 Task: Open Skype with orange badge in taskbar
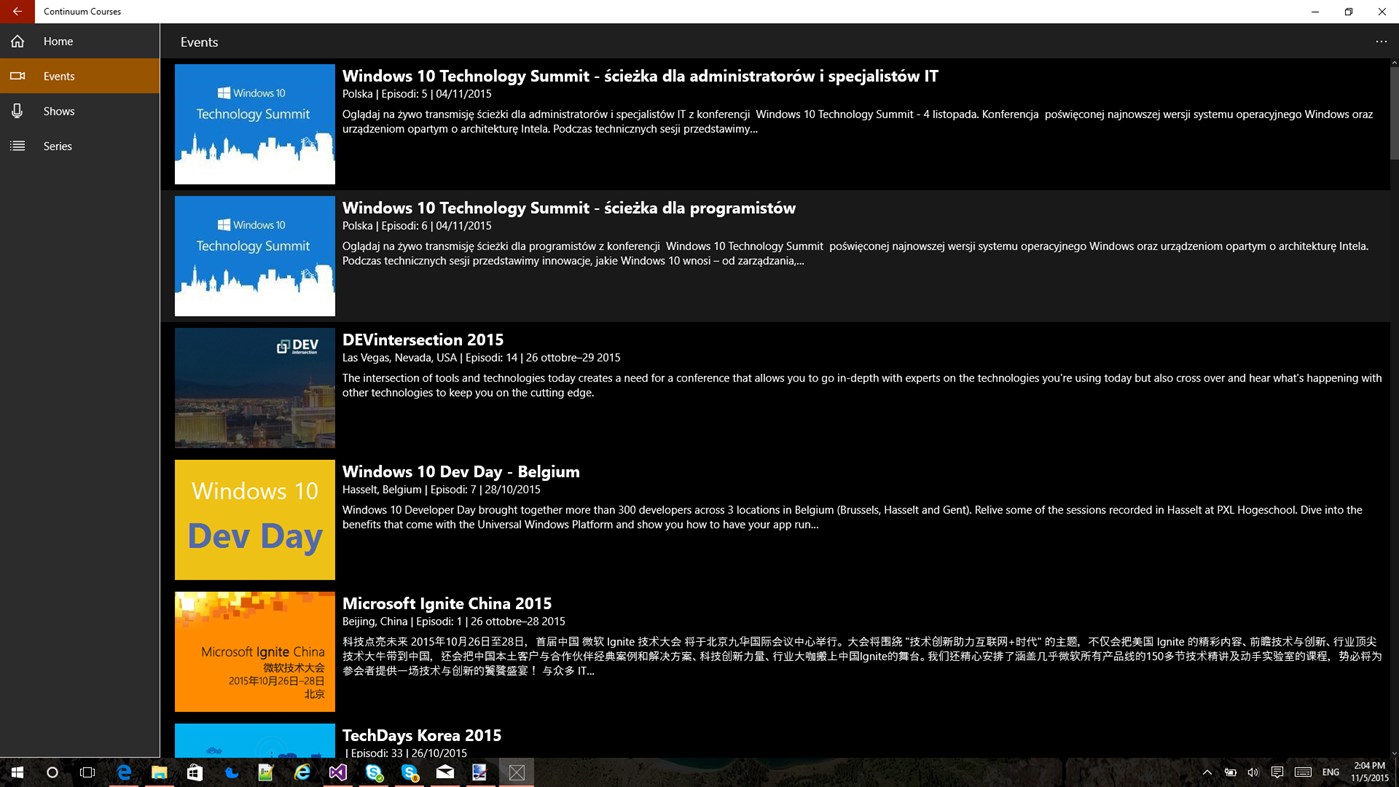click(410, 772)
